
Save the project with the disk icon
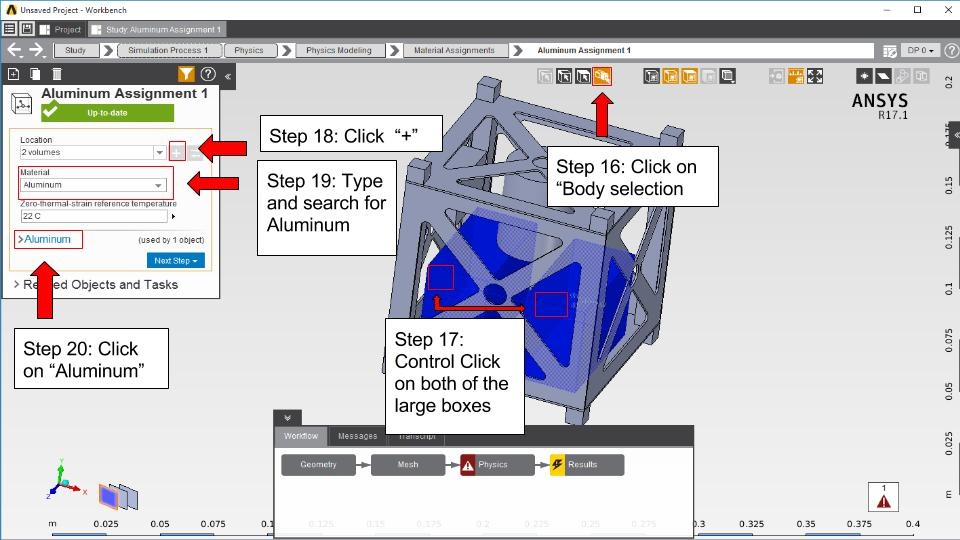pyautogui.click(x=27, y=29)
